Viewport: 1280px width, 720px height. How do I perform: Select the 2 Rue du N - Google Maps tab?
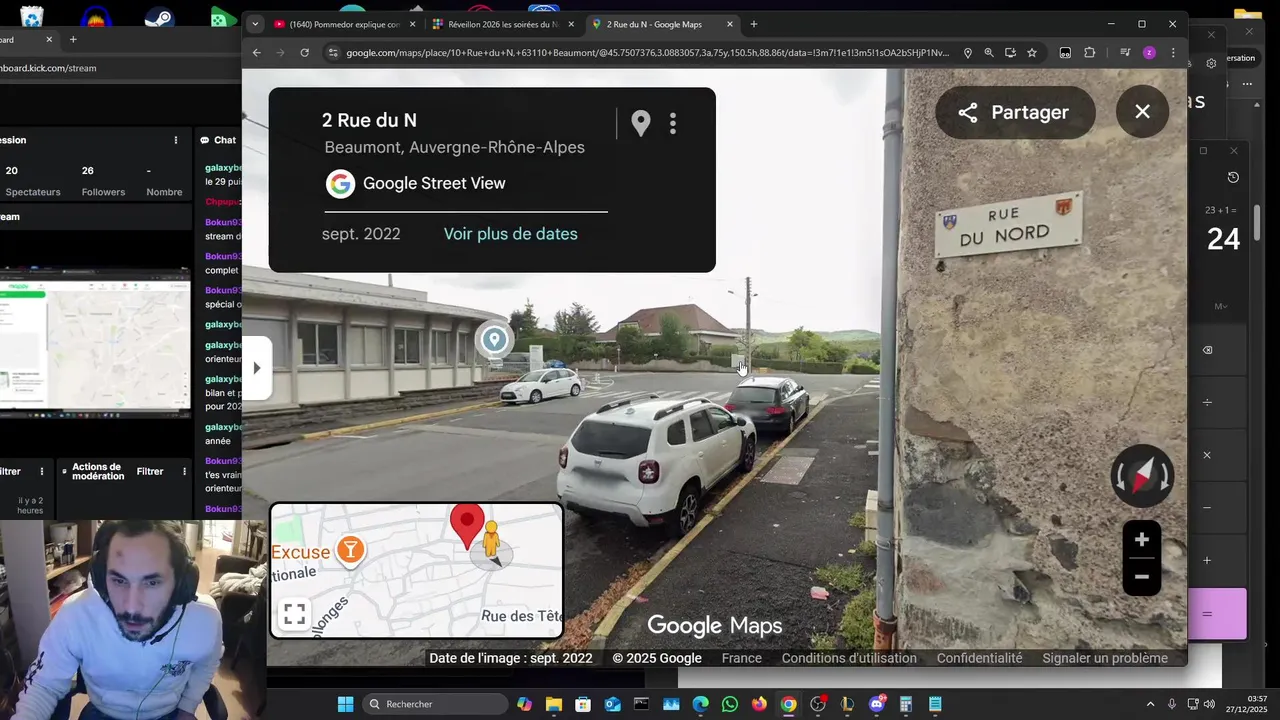click(660, 24)
